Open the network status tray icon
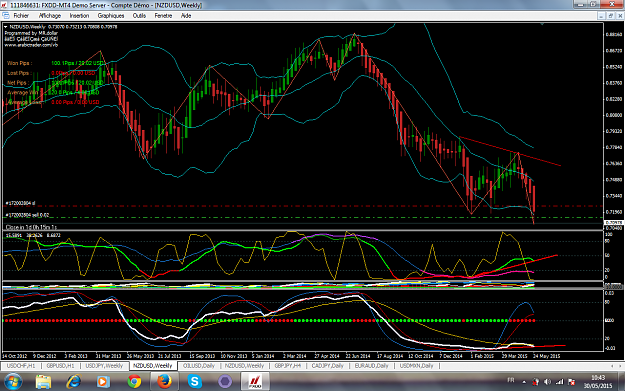The image size is (625, 391). pyautogui.click(x=560, y=382)
